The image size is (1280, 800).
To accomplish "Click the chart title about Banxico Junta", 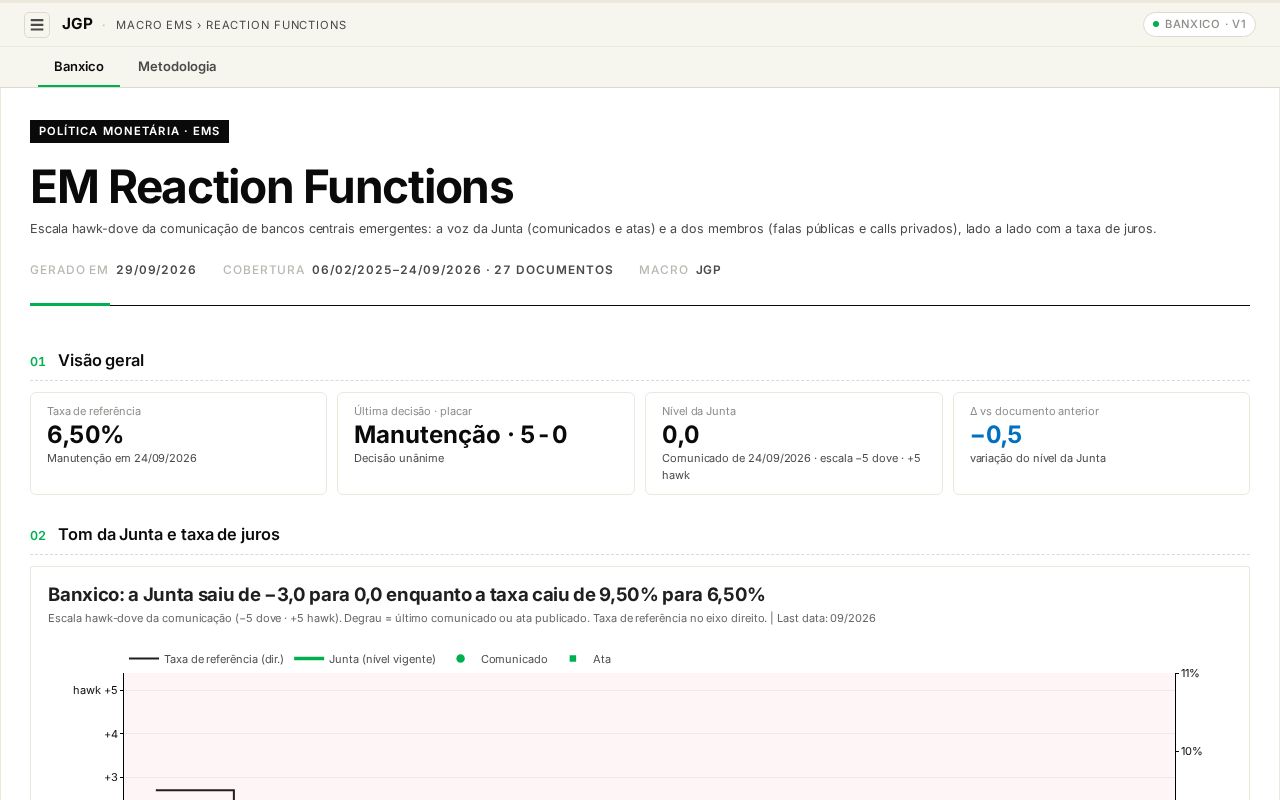I will [407, 595].
